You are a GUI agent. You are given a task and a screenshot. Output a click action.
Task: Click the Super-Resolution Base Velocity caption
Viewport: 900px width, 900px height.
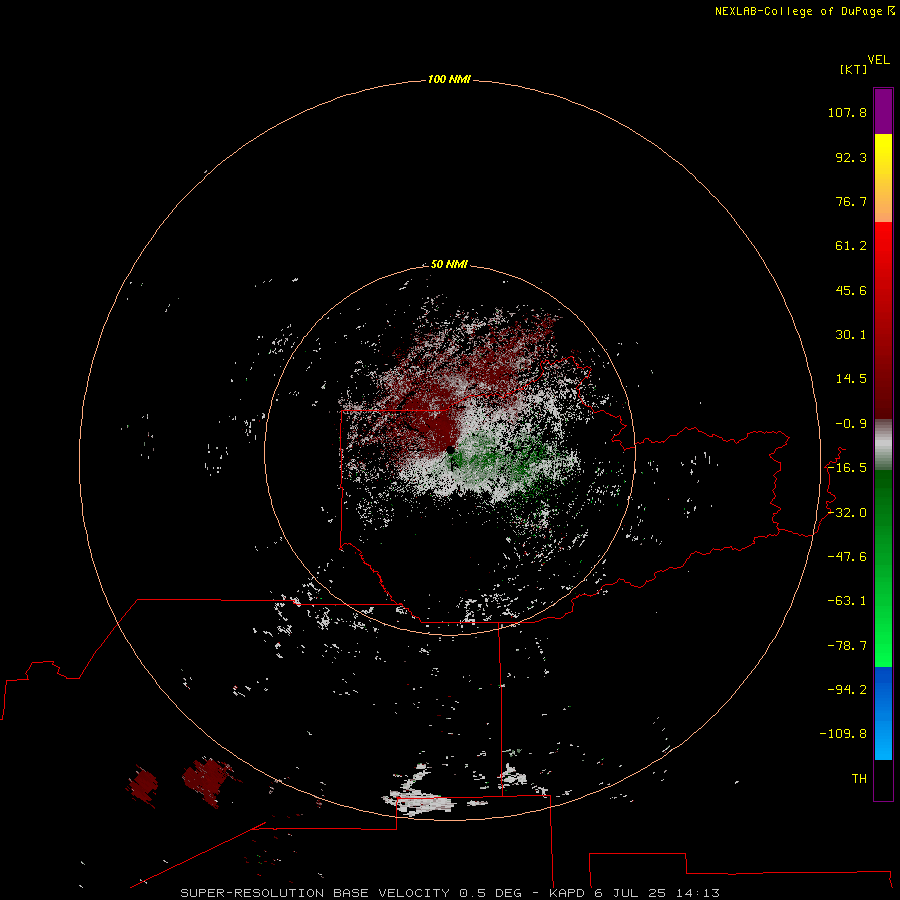point(450,893)
